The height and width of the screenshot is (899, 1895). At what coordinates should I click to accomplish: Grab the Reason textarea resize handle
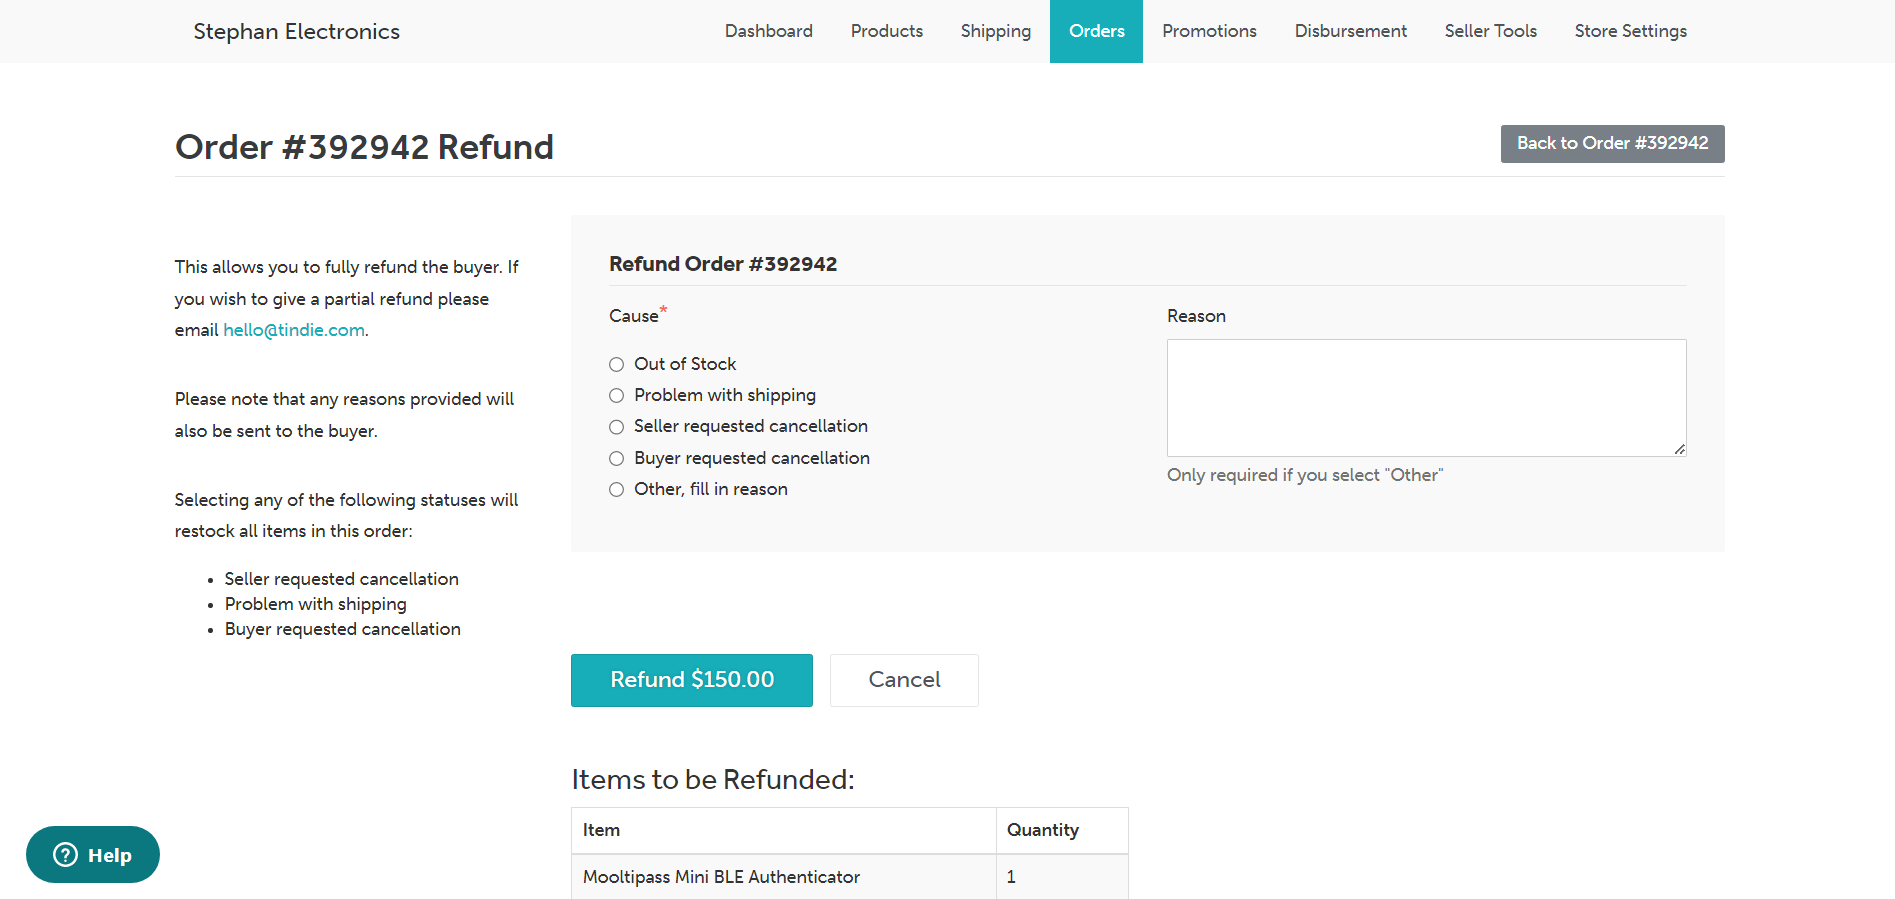click(x=1679, y=449)
